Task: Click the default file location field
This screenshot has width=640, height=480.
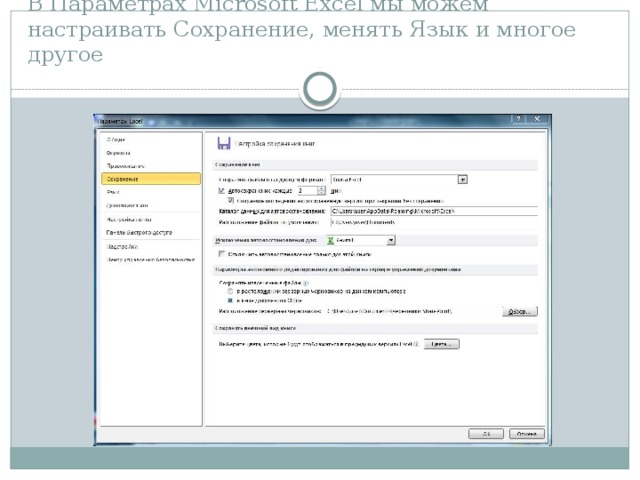Action: 434,222
